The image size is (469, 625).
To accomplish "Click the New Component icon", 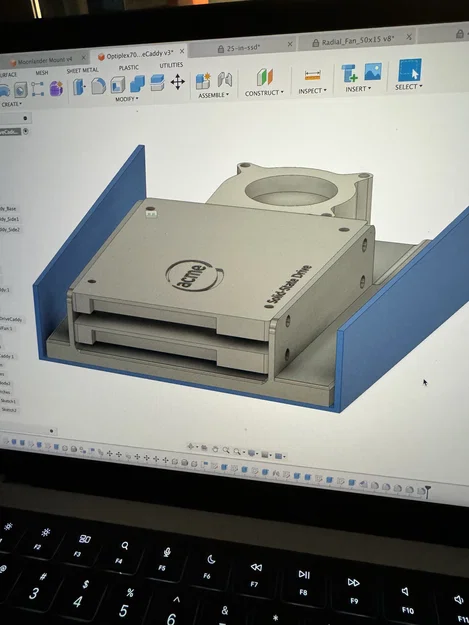I will [203, 81].
